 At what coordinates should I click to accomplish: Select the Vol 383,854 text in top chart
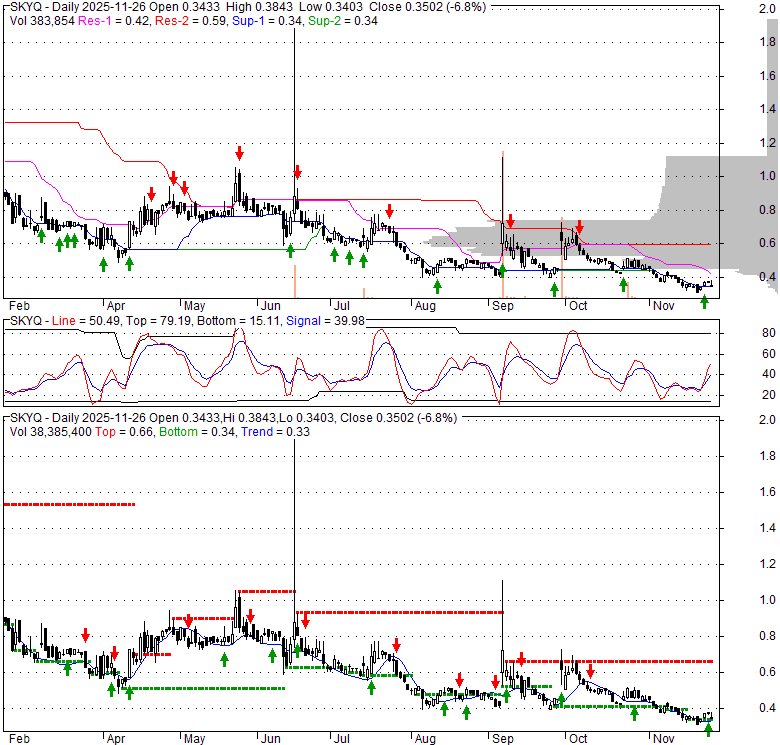[42, 21]
